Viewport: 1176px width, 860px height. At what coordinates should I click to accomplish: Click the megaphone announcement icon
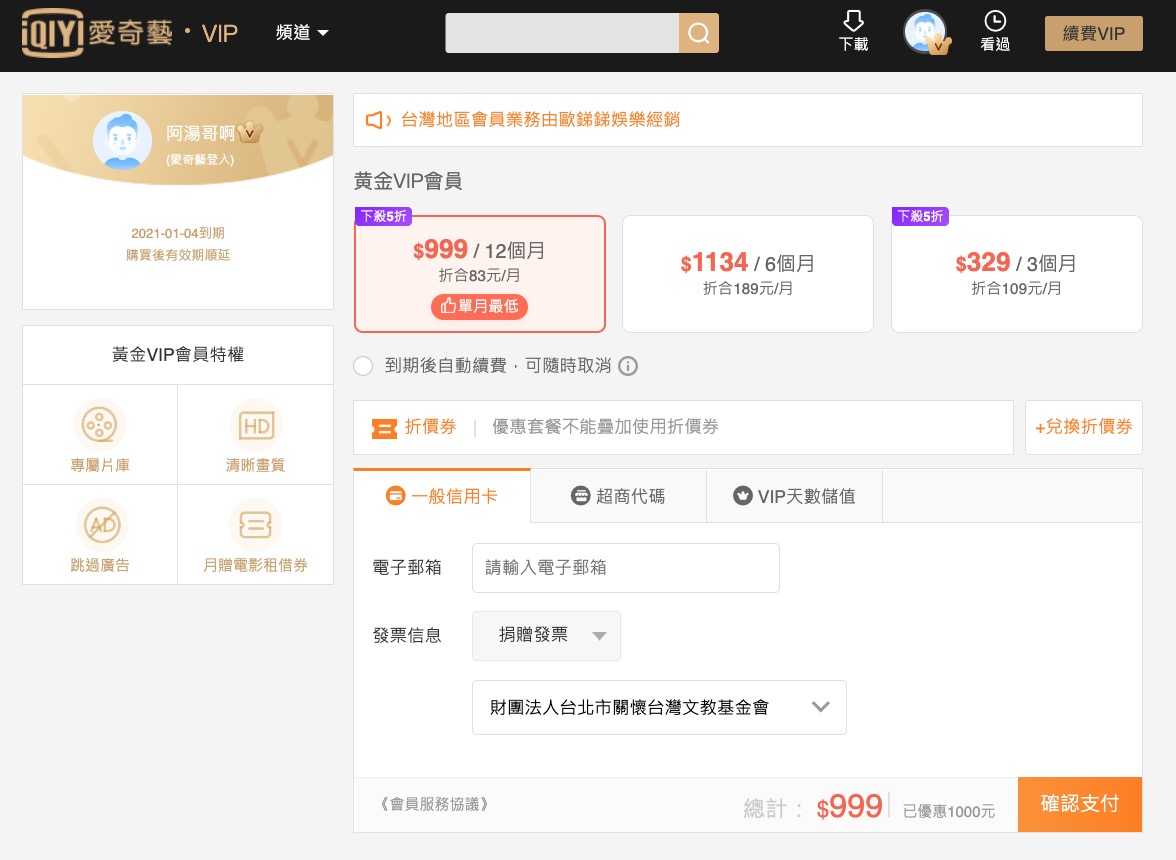[x=378, y=120]
